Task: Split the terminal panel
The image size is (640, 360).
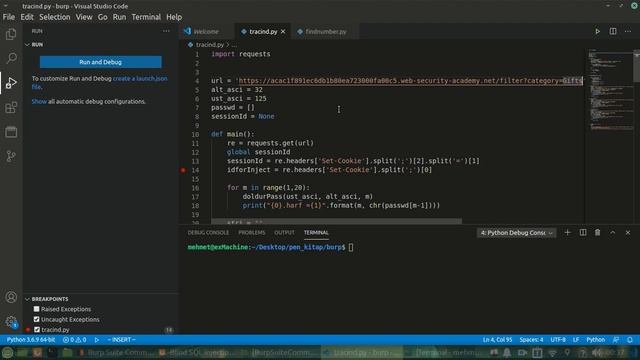Action: pyautogui.click(x=583, y=233)
